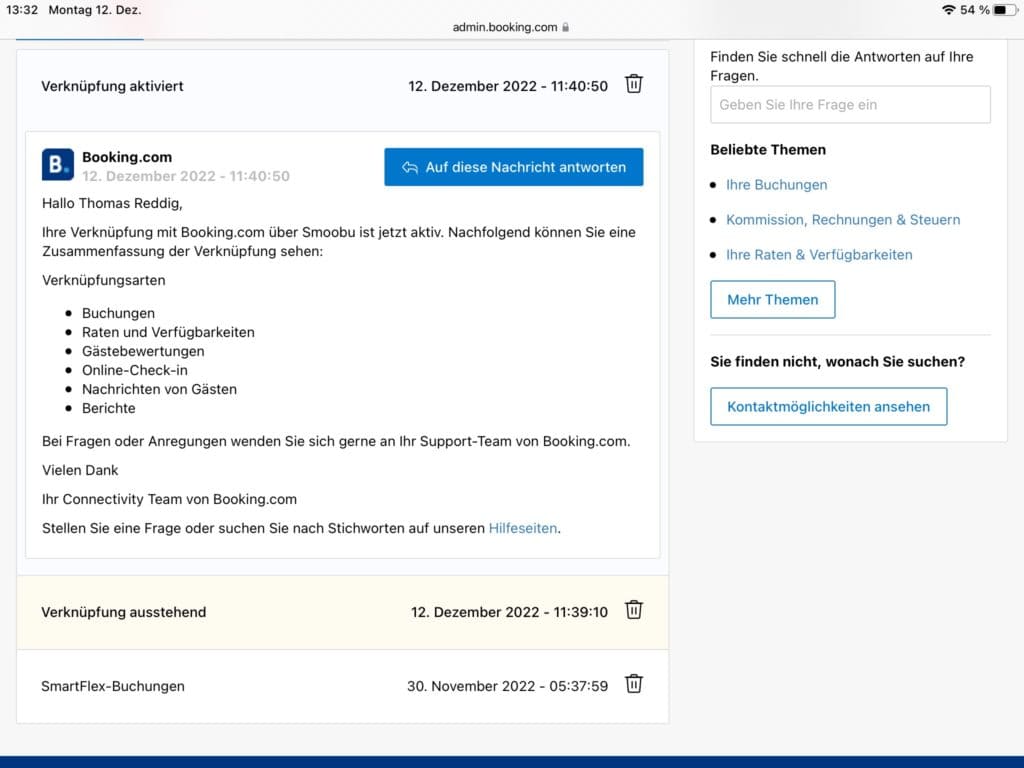Expand the Verknüpfung ausstehend message row
This screenshot has height=768, width=1024.
[342, 613]
